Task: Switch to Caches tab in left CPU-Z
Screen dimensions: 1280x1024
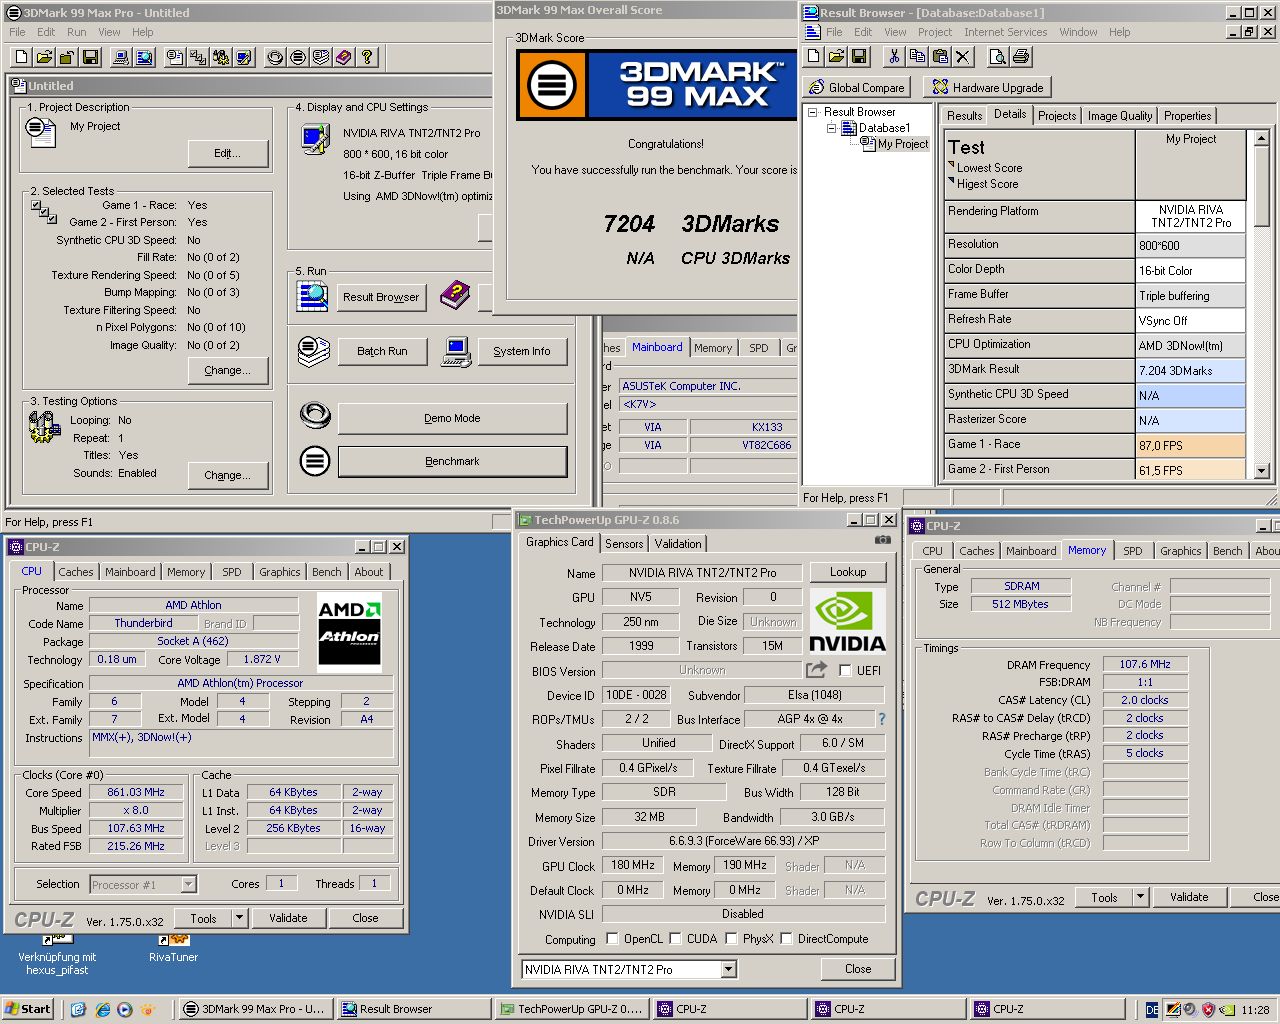Action: 76,572
